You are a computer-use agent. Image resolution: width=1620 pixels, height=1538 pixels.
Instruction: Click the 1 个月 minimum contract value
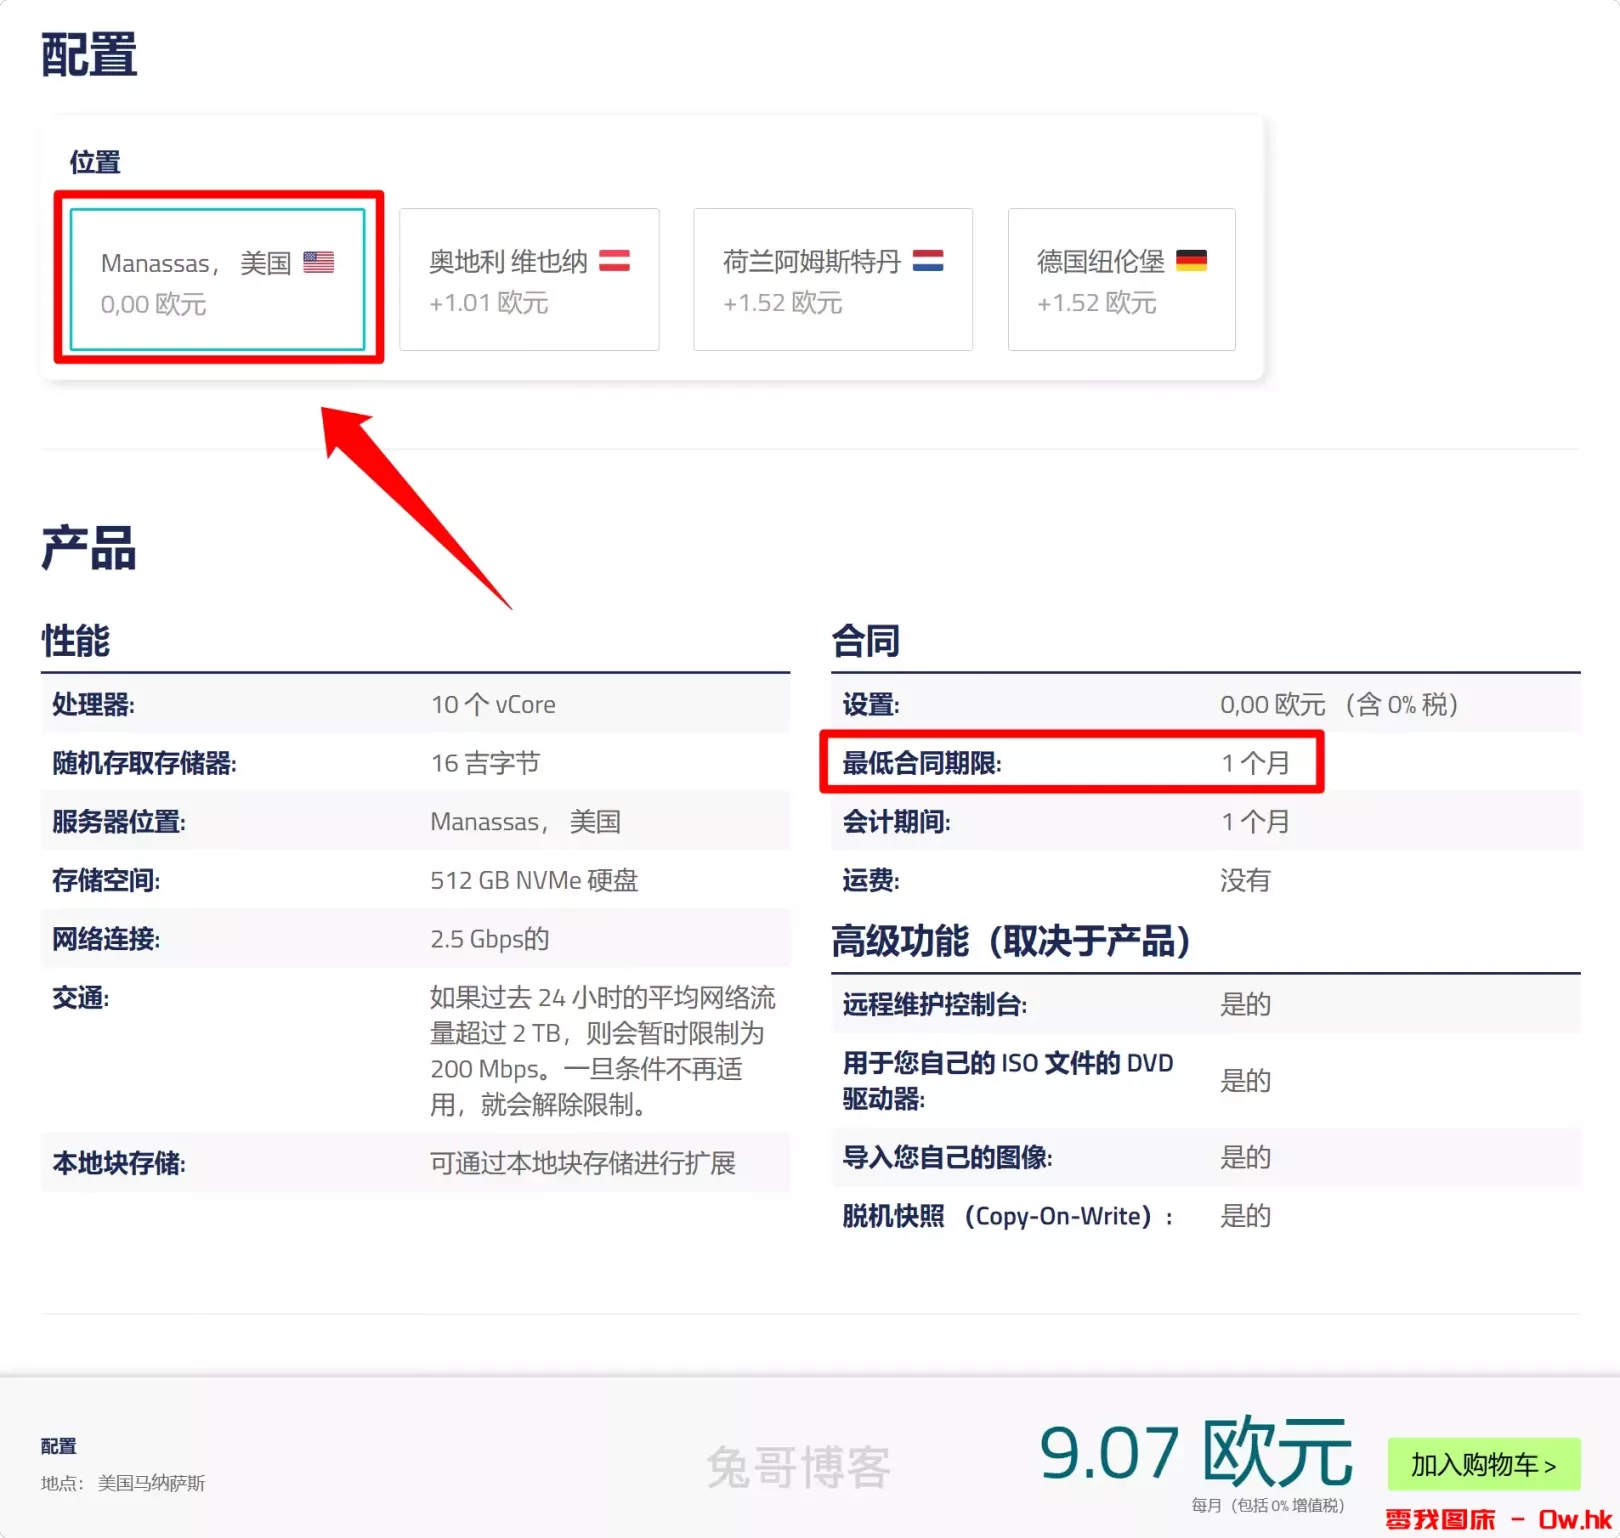coord(1255,764)
